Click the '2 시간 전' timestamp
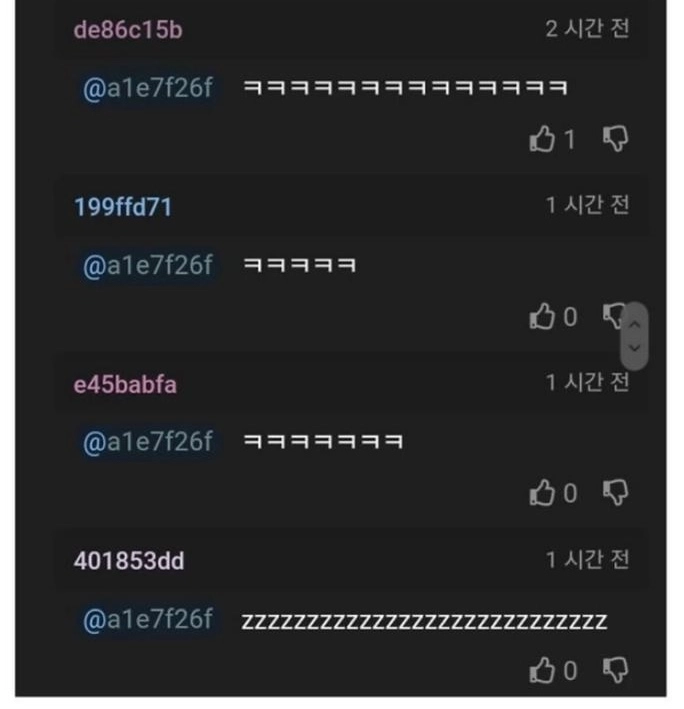The image size is (684, 709). coord(587,29)
